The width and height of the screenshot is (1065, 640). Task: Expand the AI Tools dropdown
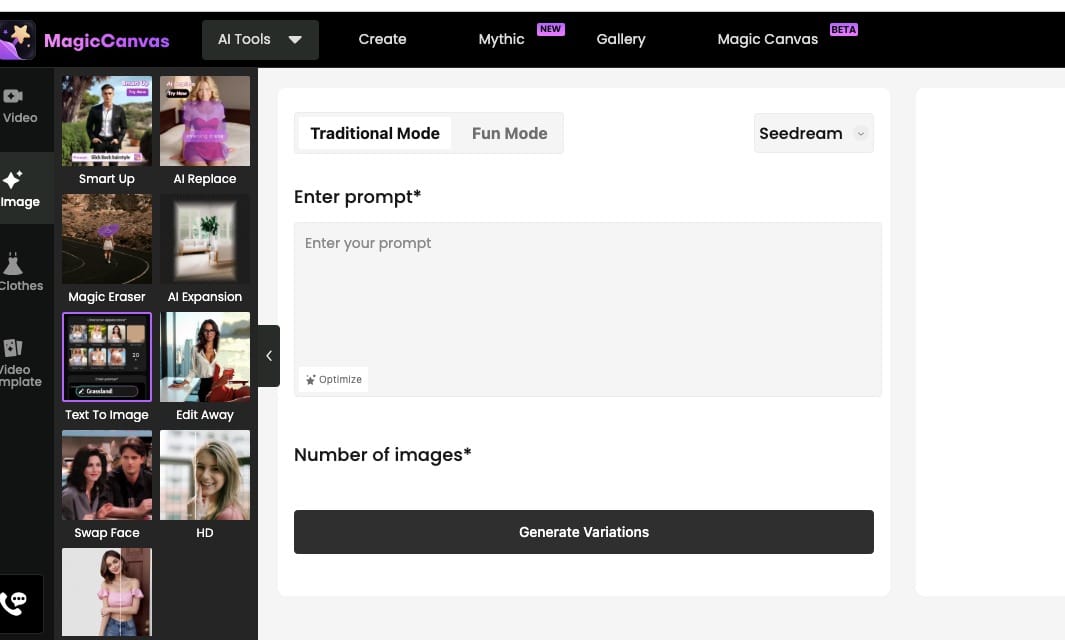coord(260,39)
